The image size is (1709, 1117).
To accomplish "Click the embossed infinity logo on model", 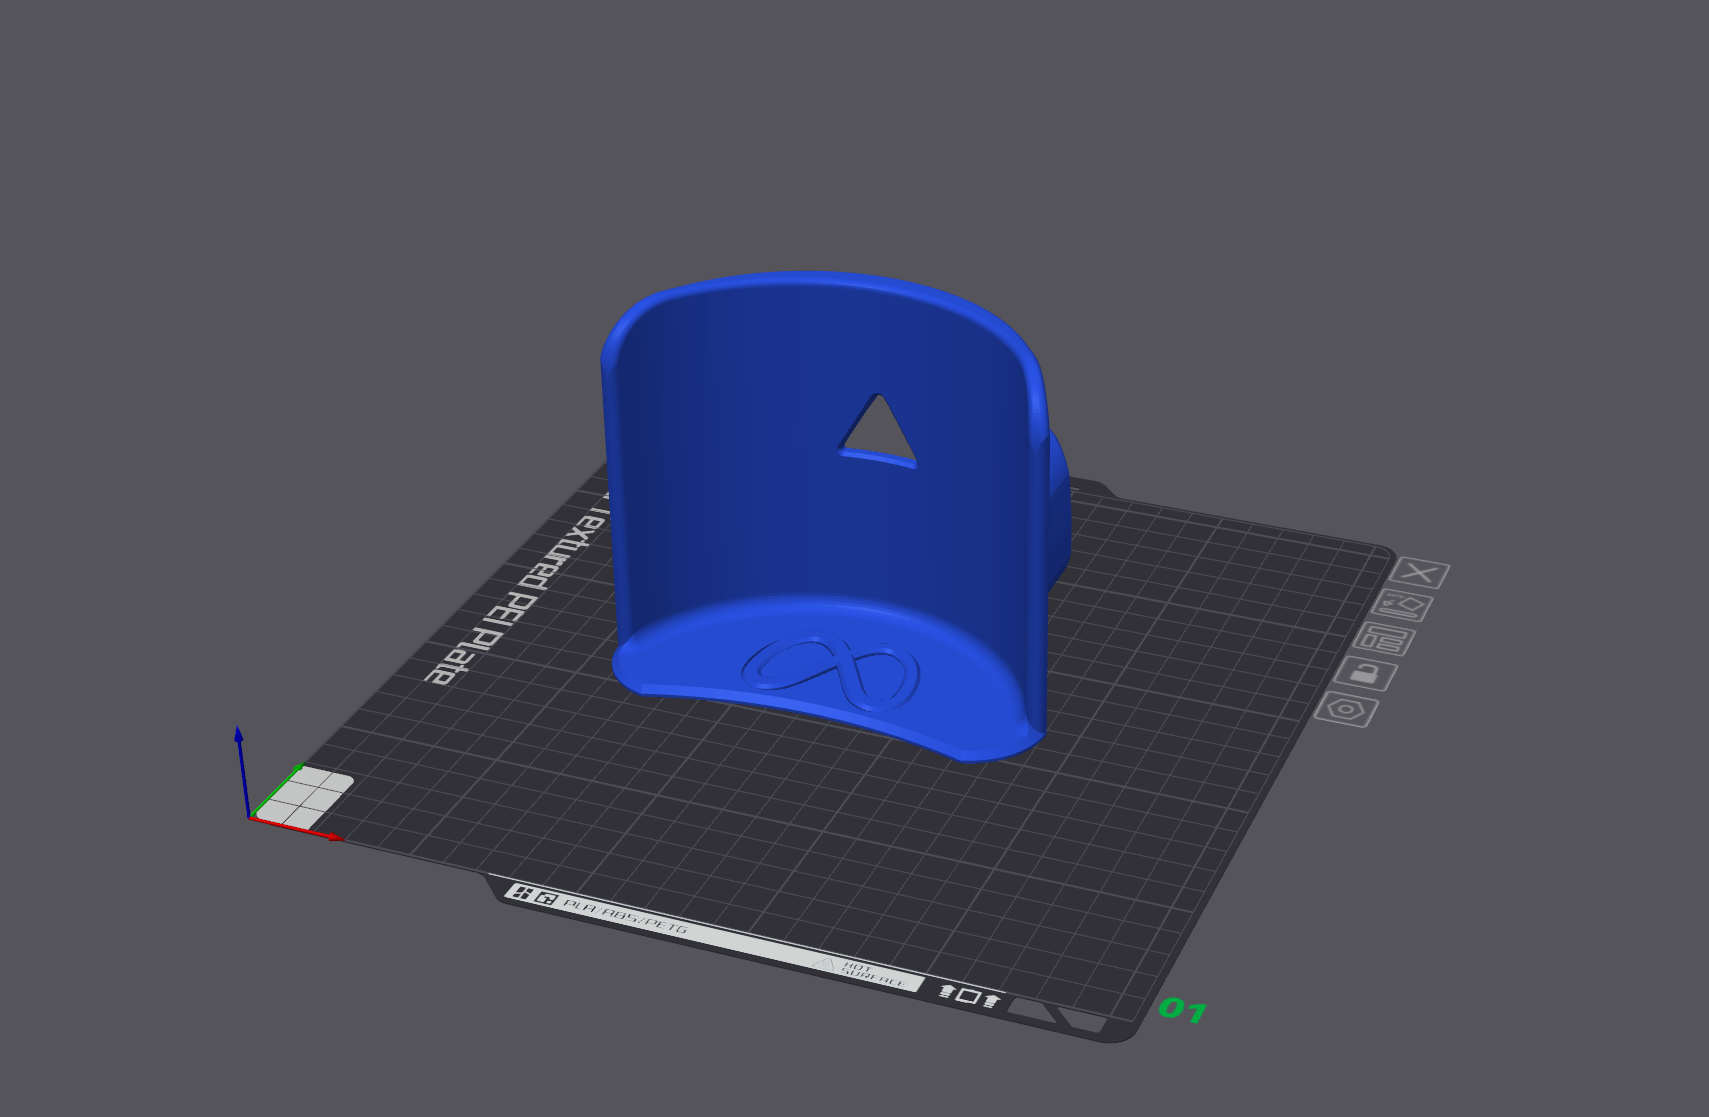I will tap(832, 672).
